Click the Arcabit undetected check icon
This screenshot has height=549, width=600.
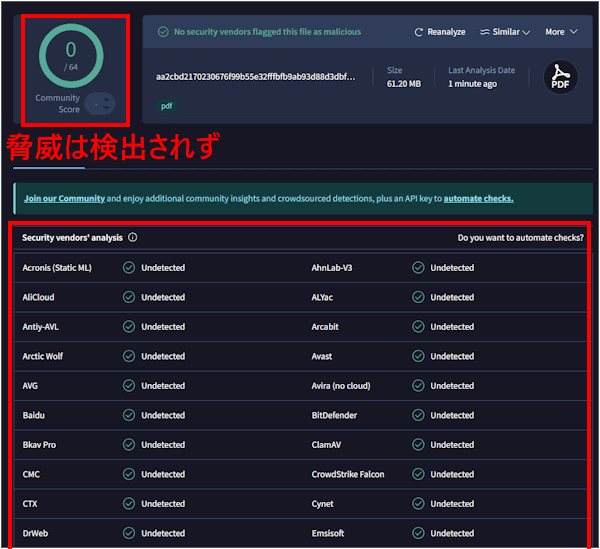[418, 326]
